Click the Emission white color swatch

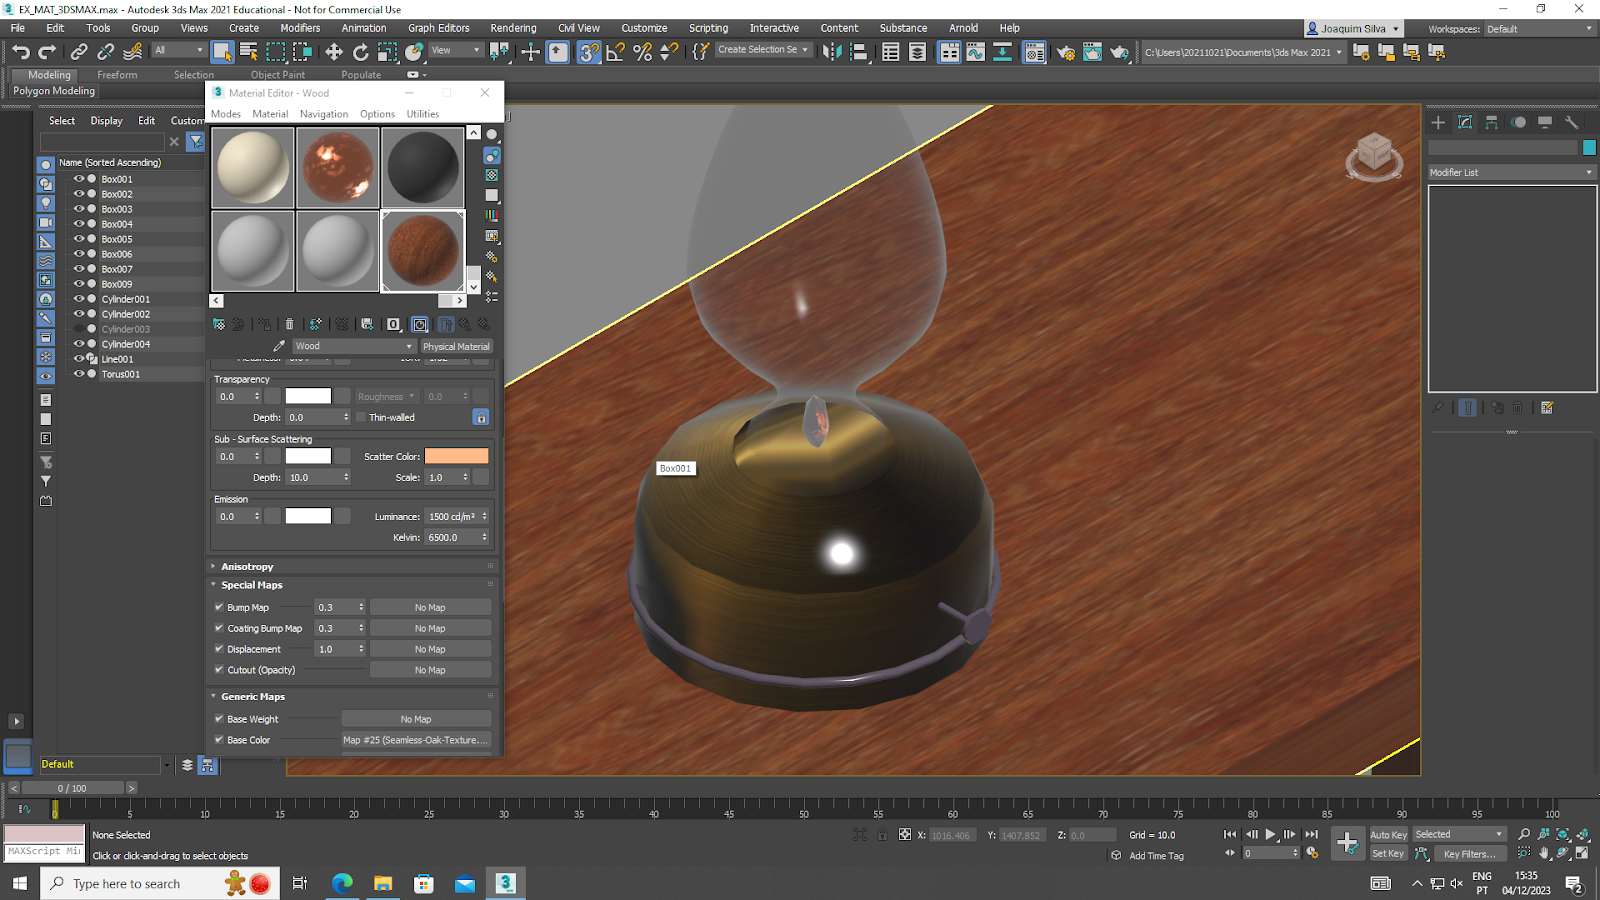click(308, 516)
